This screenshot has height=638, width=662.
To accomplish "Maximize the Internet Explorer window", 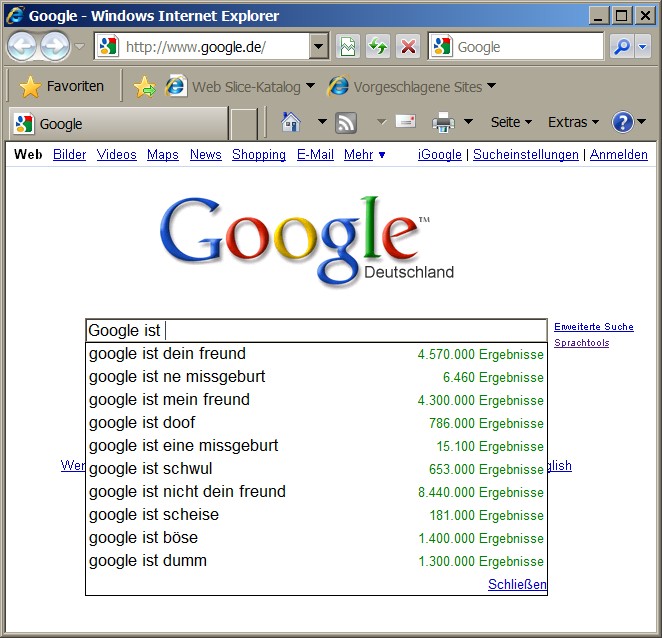I will pyautogui.click(x=621, y=16).
